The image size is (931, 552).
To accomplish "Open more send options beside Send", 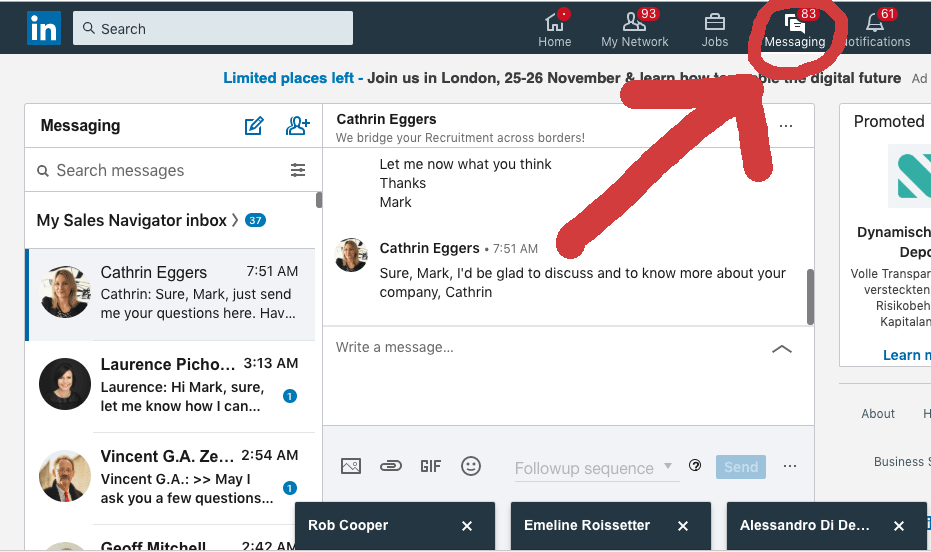I will pyautogui.click(x=790, y=466).
